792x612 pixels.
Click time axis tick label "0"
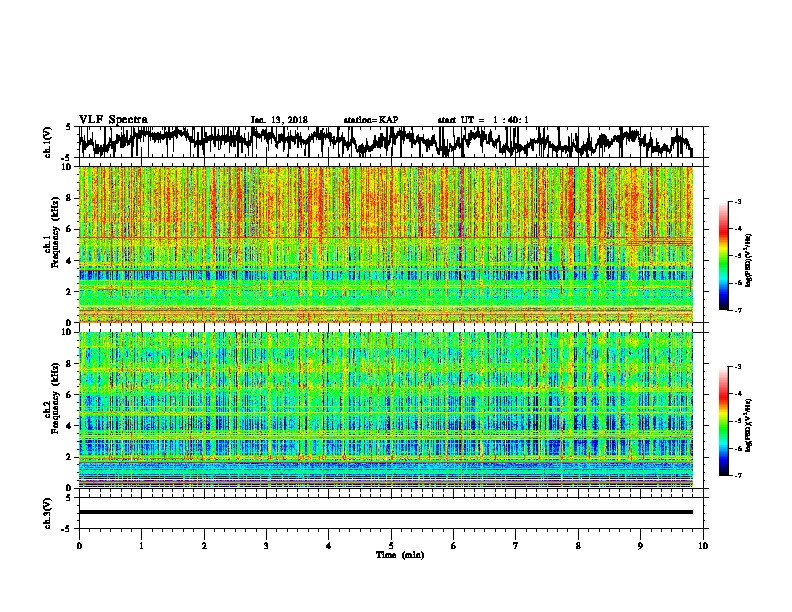pos(79,546)
